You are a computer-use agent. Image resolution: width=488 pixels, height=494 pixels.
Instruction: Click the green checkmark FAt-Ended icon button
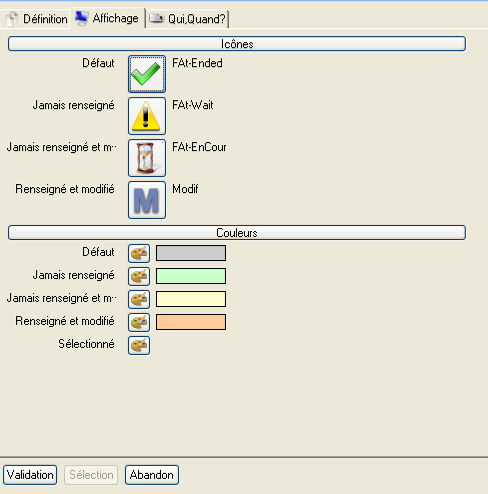(x=147, y=74)
